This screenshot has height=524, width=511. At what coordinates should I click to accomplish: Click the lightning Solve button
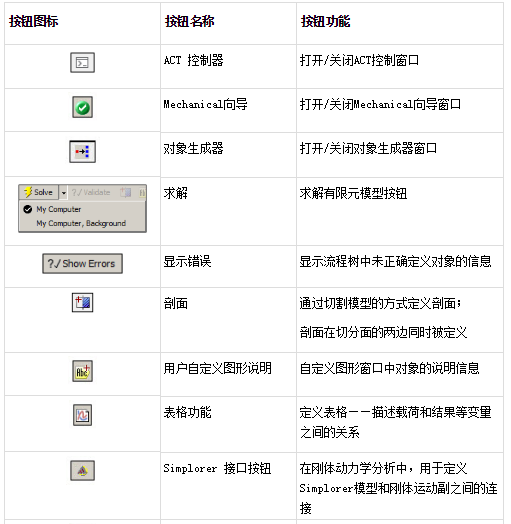point(38,192)
